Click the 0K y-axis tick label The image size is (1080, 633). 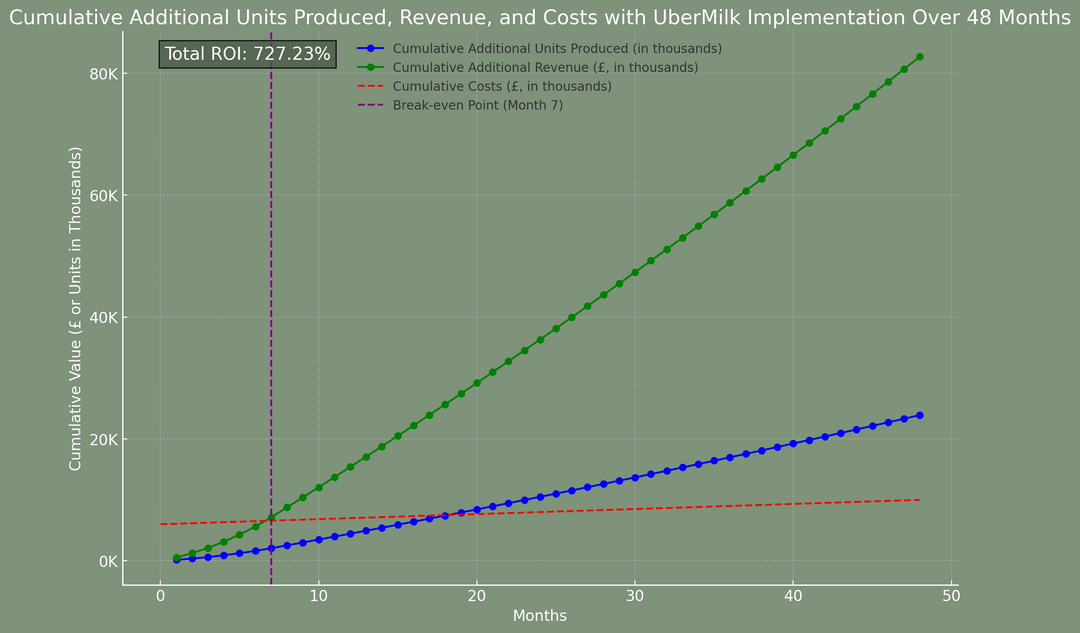point(107,561)
